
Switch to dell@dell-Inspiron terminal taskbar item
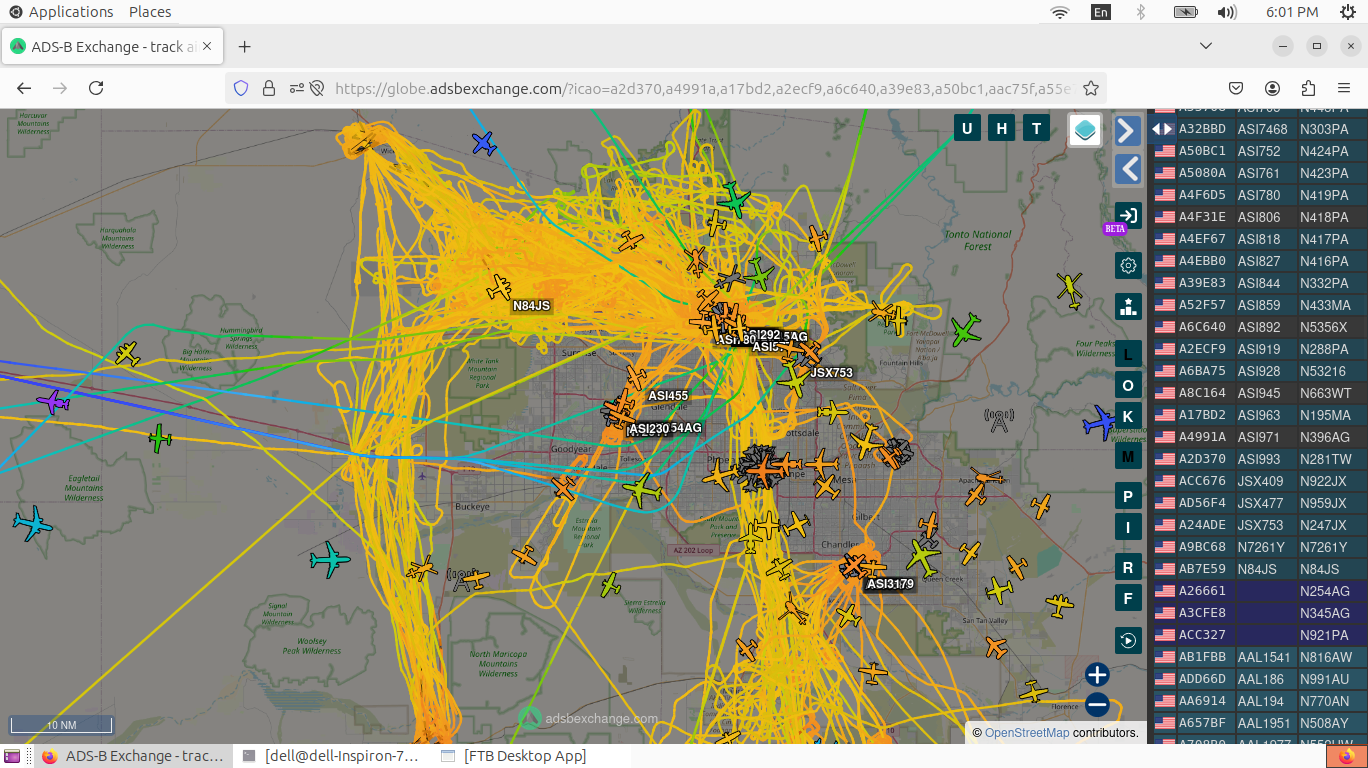pyautogui.click(x=332, y=756)
